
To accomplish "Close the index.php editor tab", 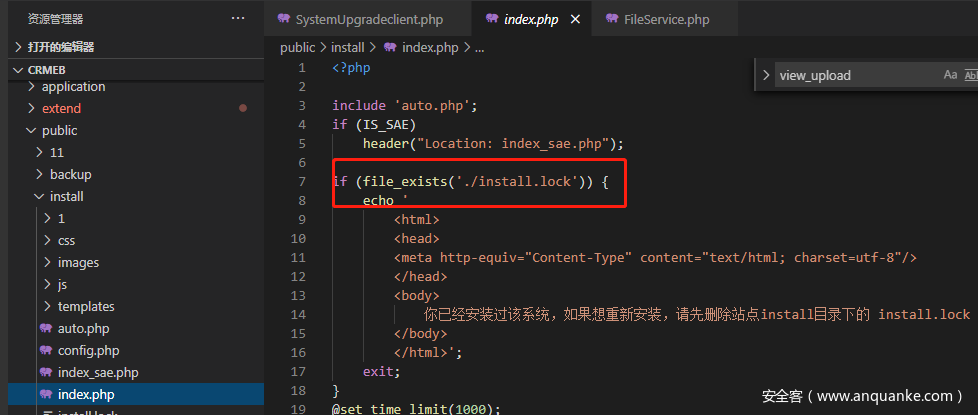I will coord(574,20).
